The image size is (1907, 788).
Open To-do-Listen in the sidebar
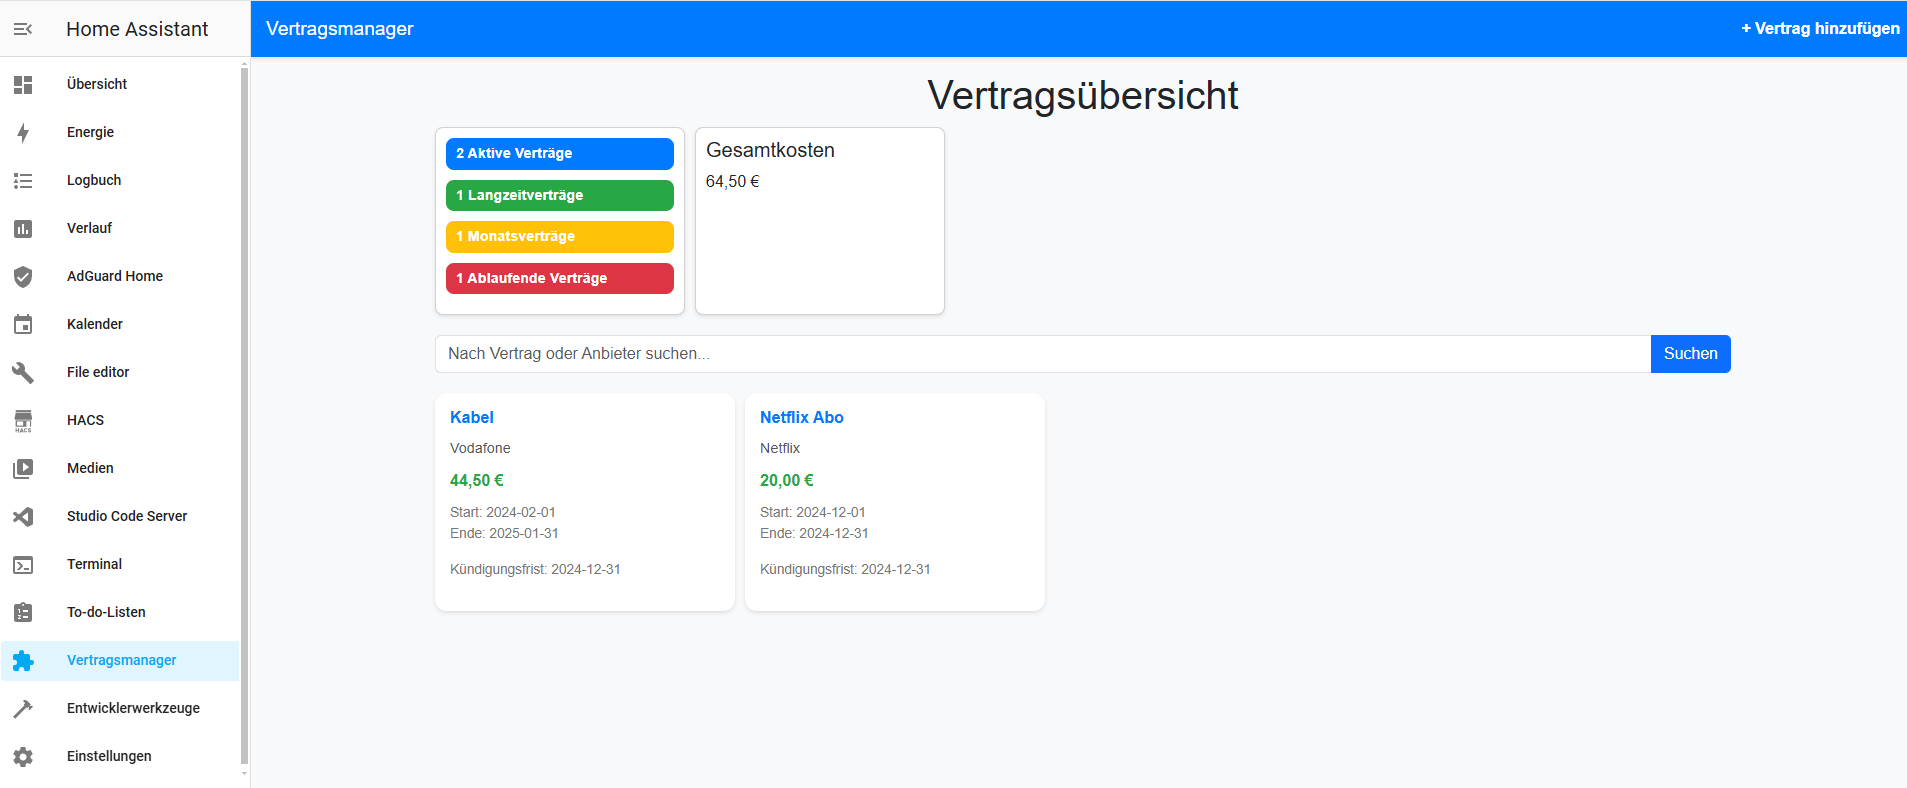tap(120, 613)
